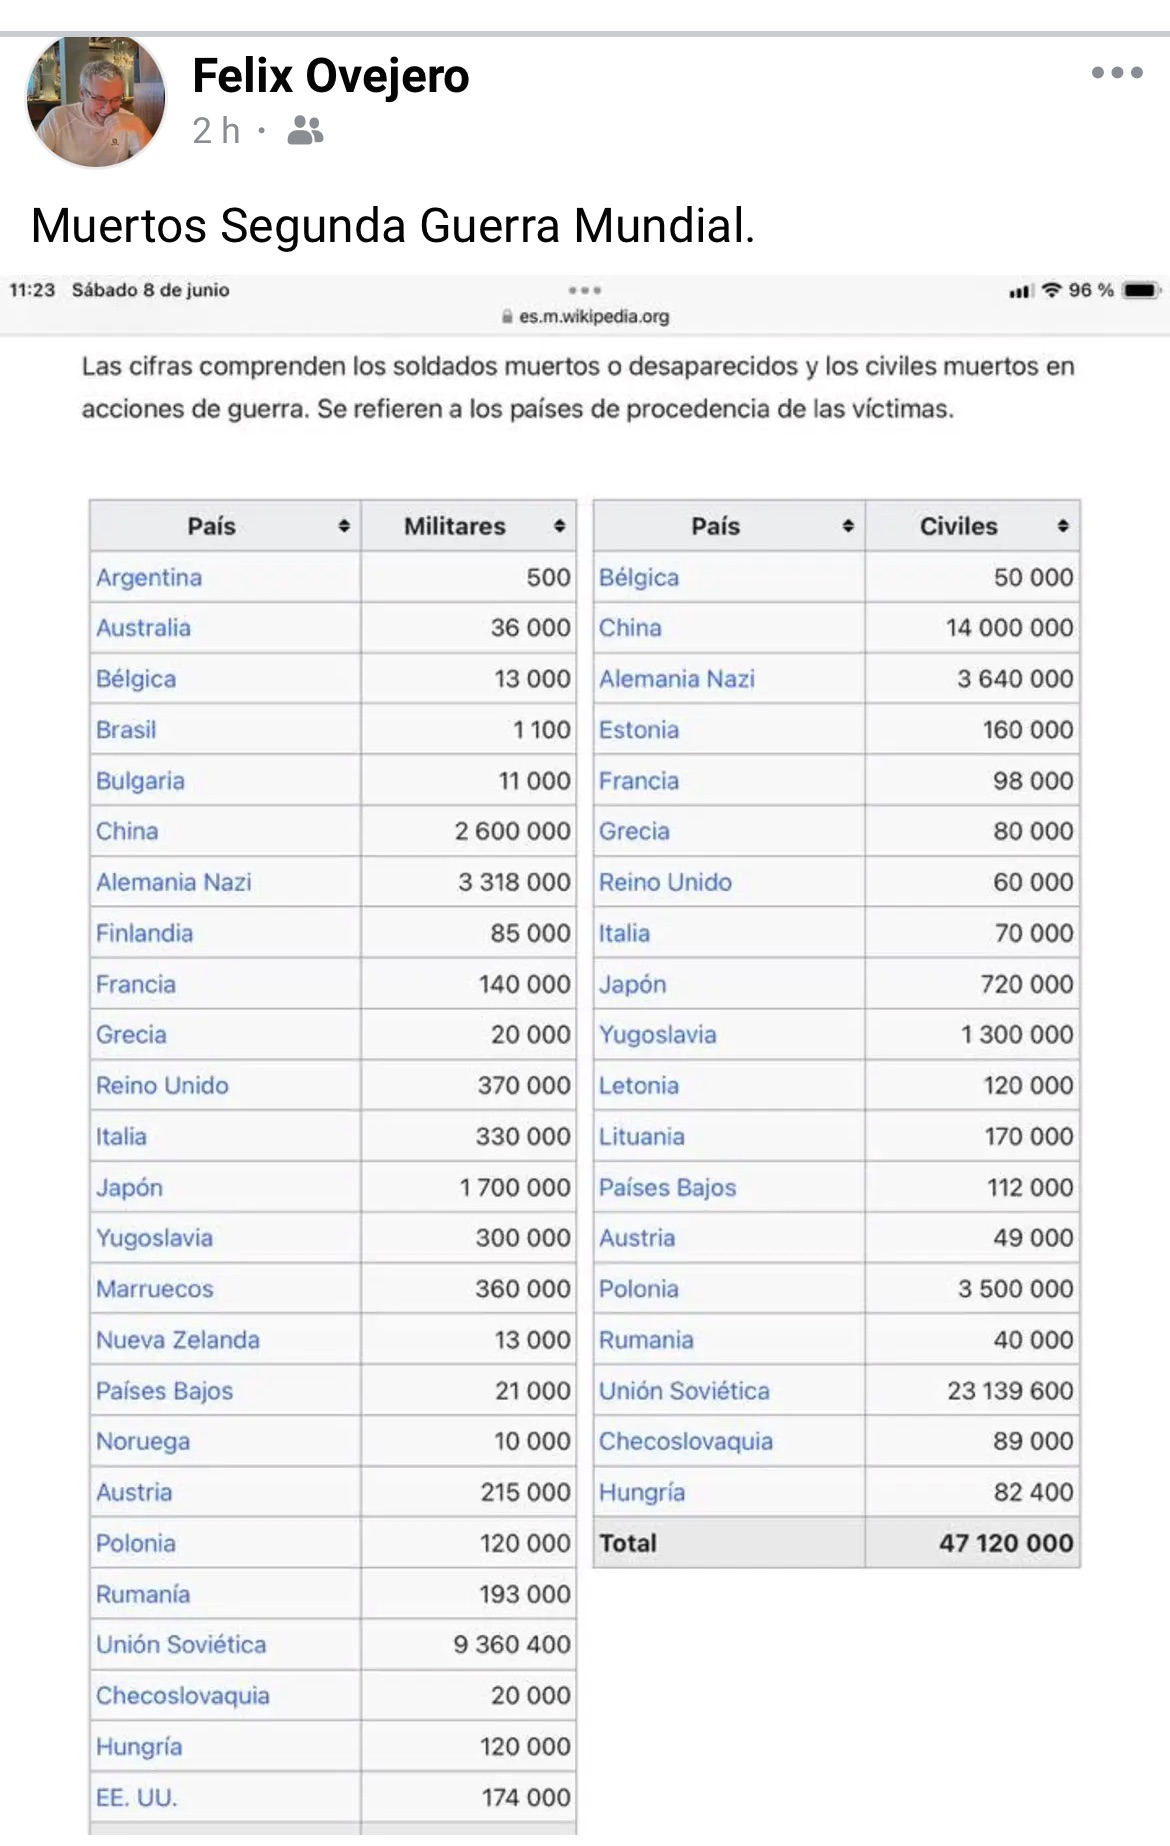Screen dimensions: 1170x1846
Task: Sort by Militares column arrows
Action: coord(560,526)
